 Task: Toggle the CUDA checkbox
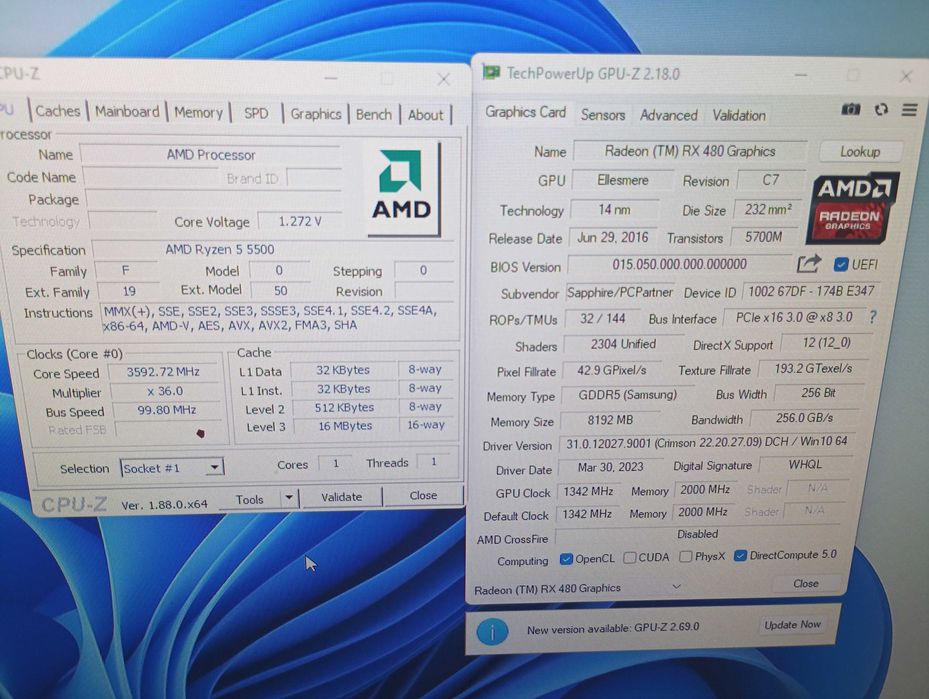(630, 557)
